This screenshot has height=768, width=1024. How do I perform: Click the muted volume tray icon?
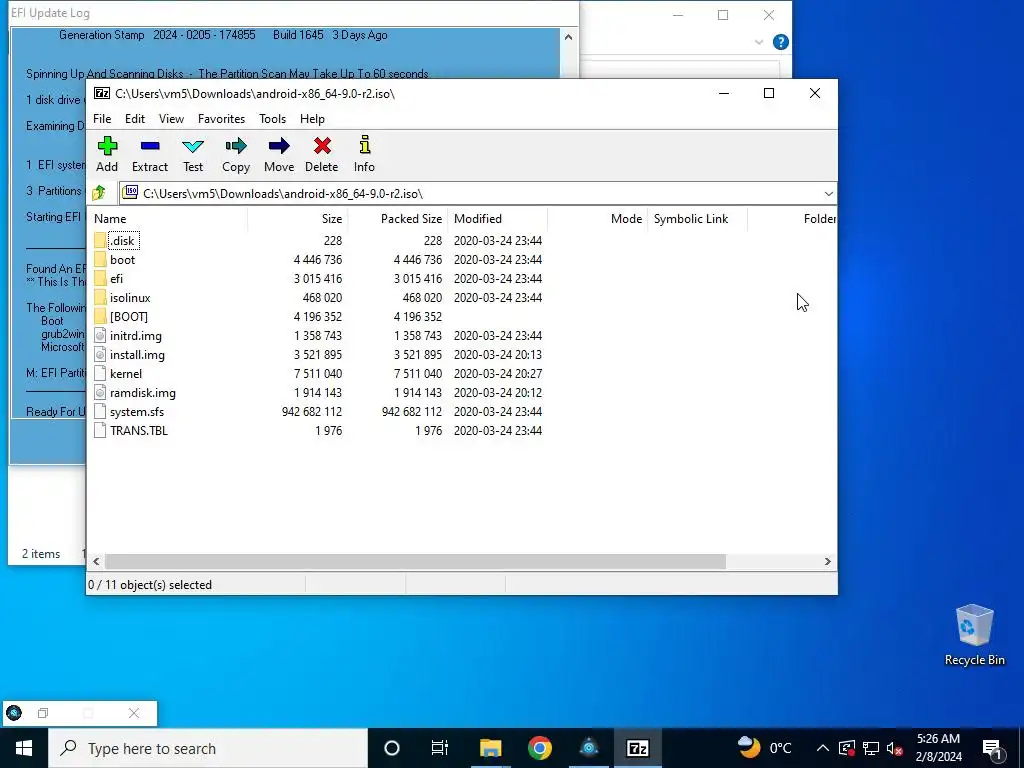(x=894, y=748)
